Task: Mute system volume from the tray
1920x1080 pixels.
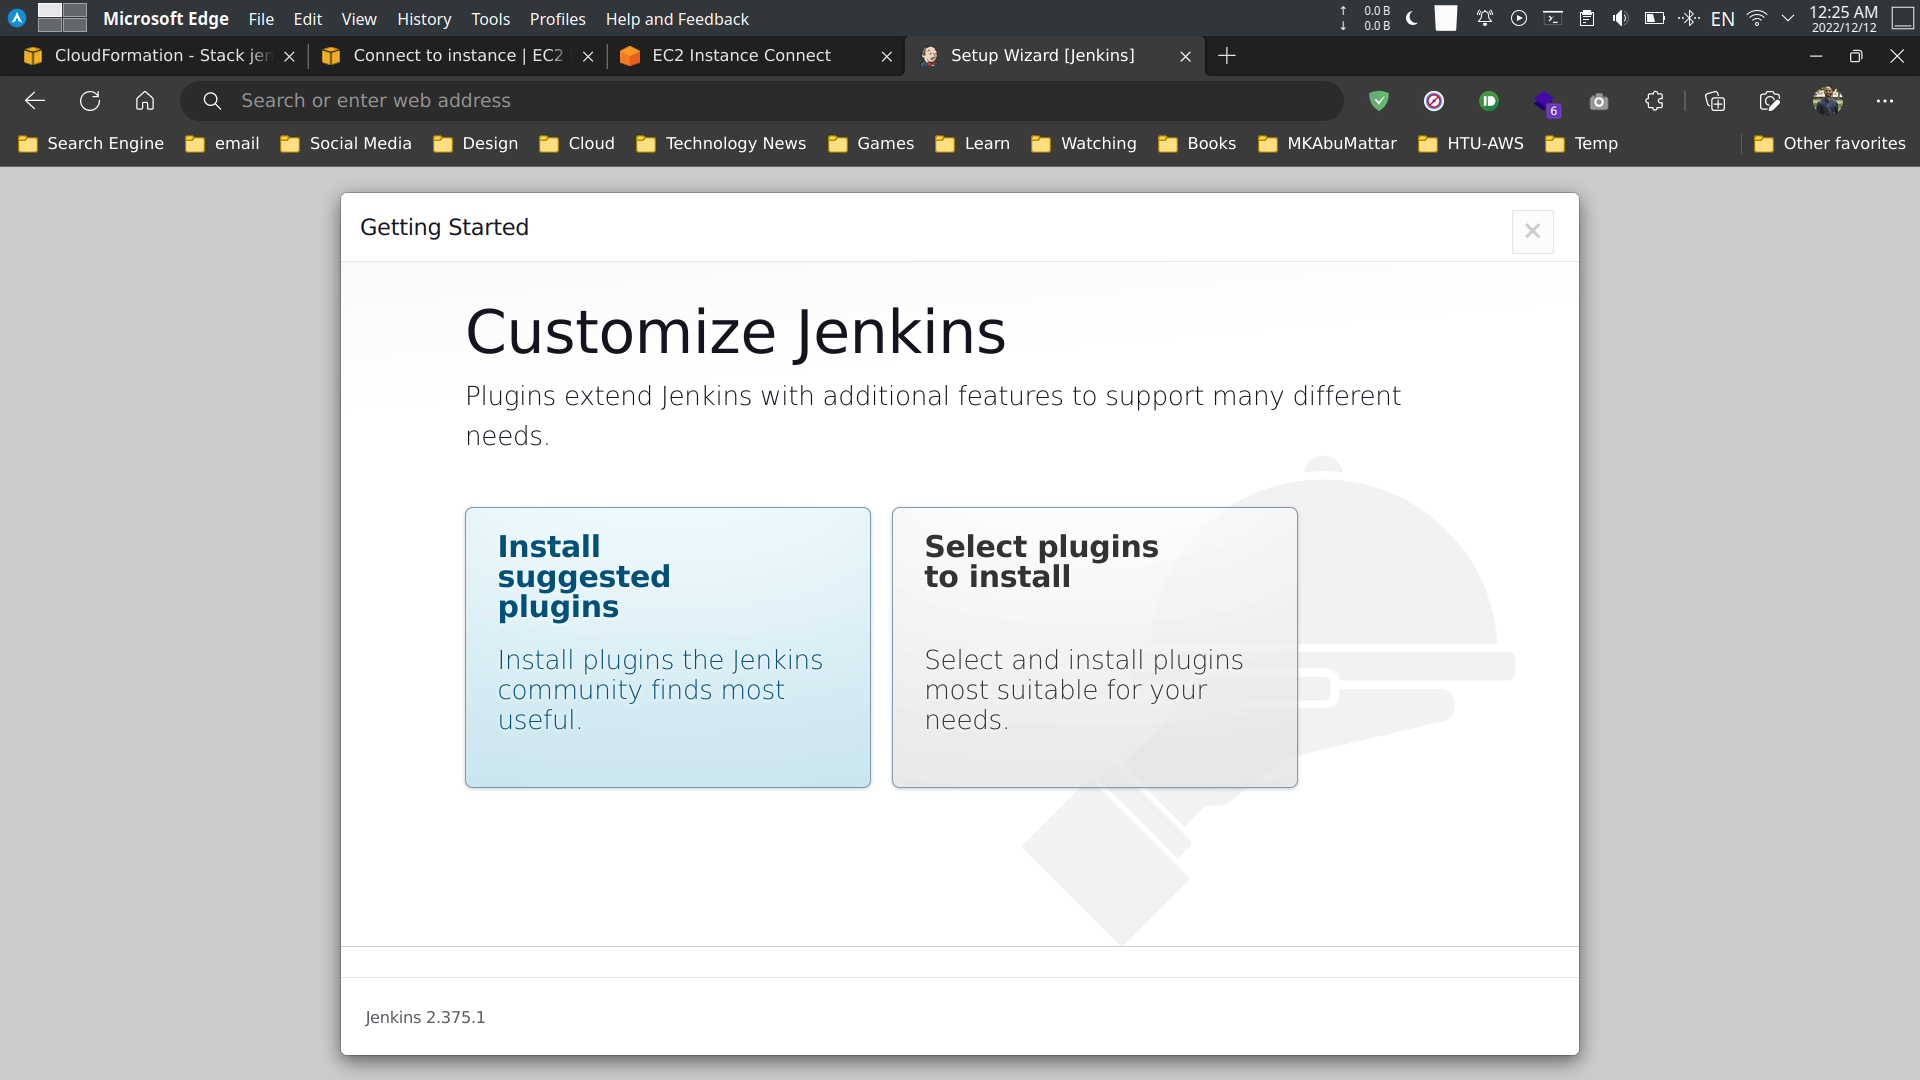Action: click(x=1621, y=17)
